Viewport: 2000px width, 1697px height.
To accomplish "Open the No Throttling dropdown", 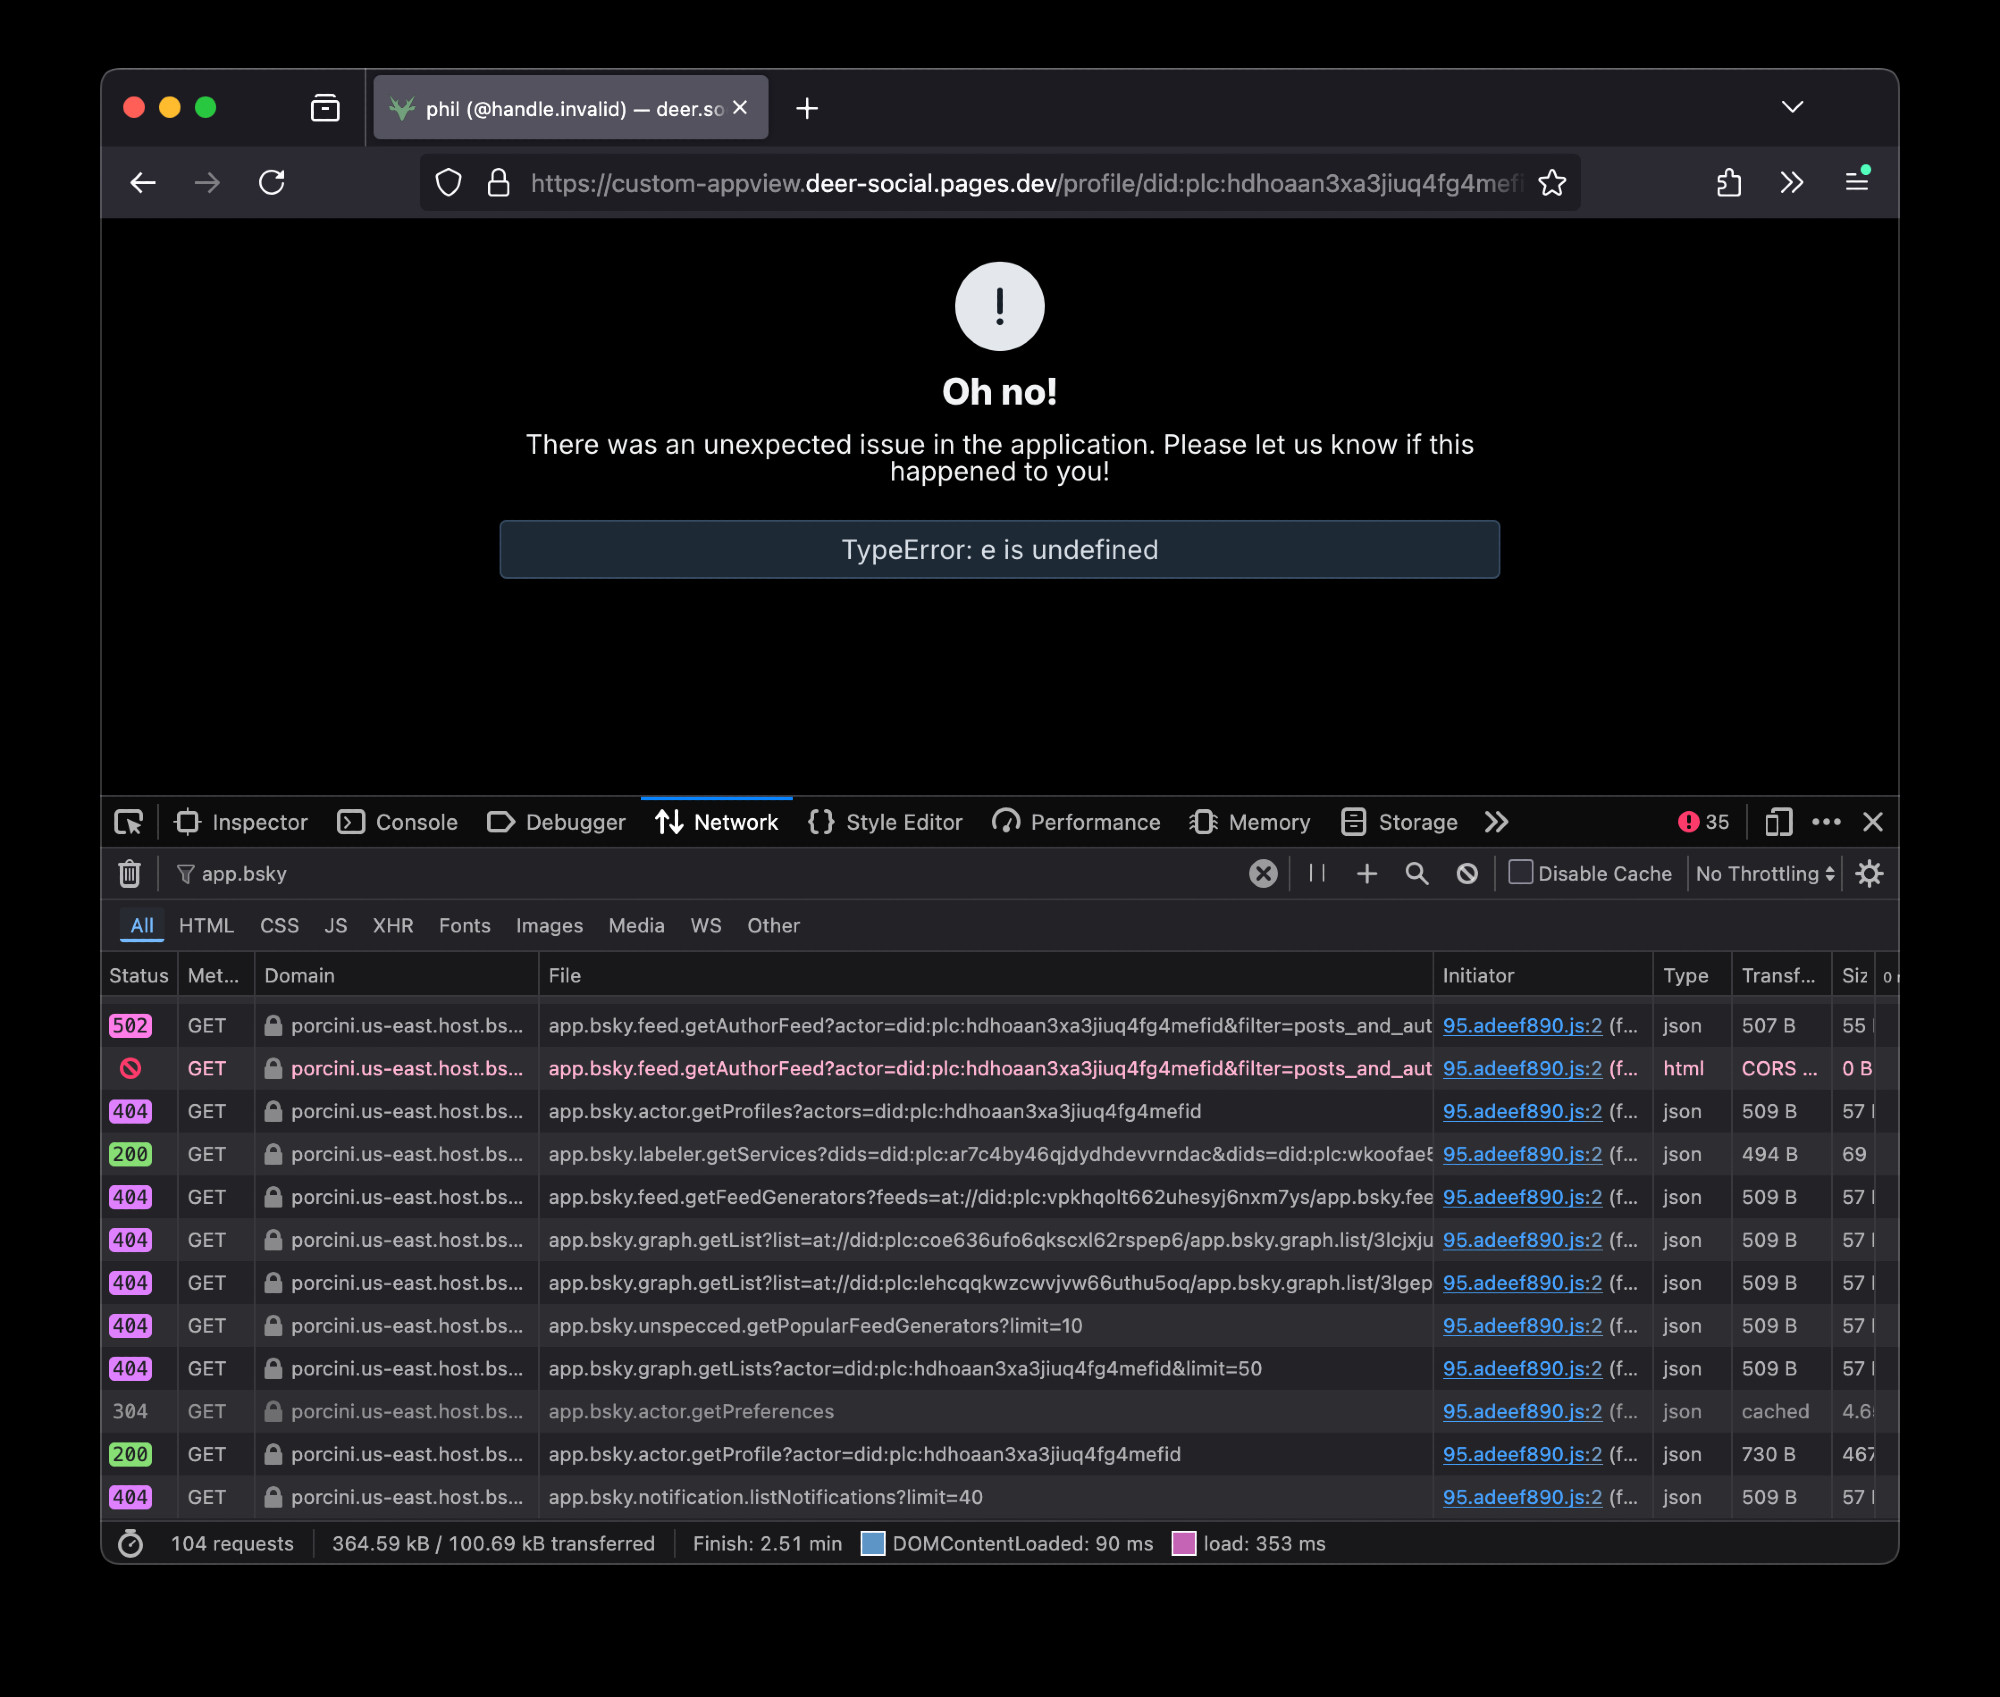I will click(1765, 874).
